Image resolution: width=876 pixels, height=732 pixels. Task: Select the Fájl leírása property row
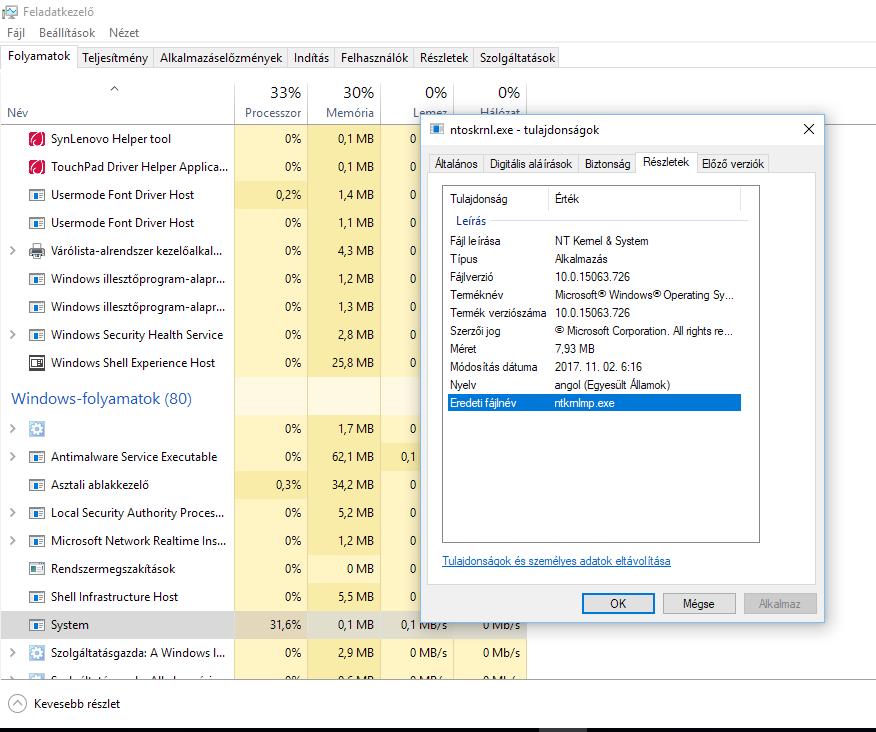click(x=594, y=241)
